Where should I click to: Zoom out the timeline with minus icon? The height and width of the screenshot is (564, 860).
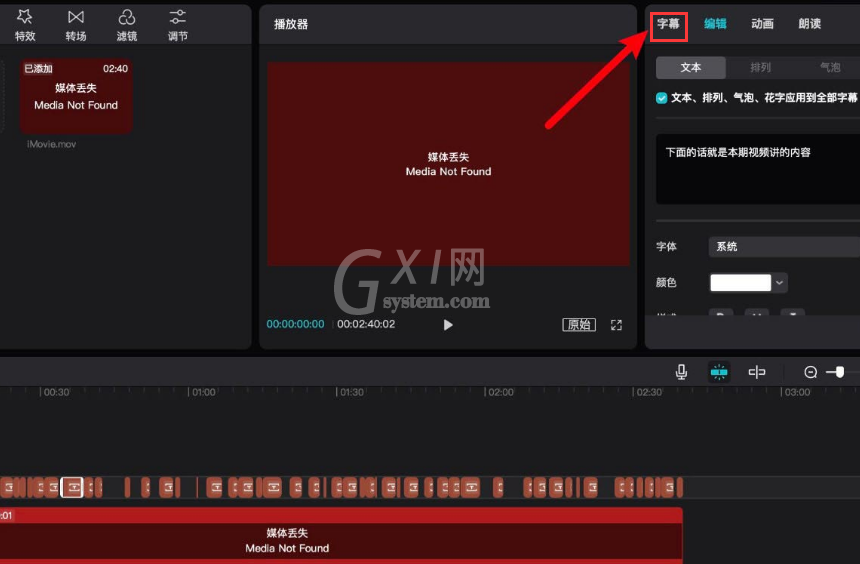810,372
